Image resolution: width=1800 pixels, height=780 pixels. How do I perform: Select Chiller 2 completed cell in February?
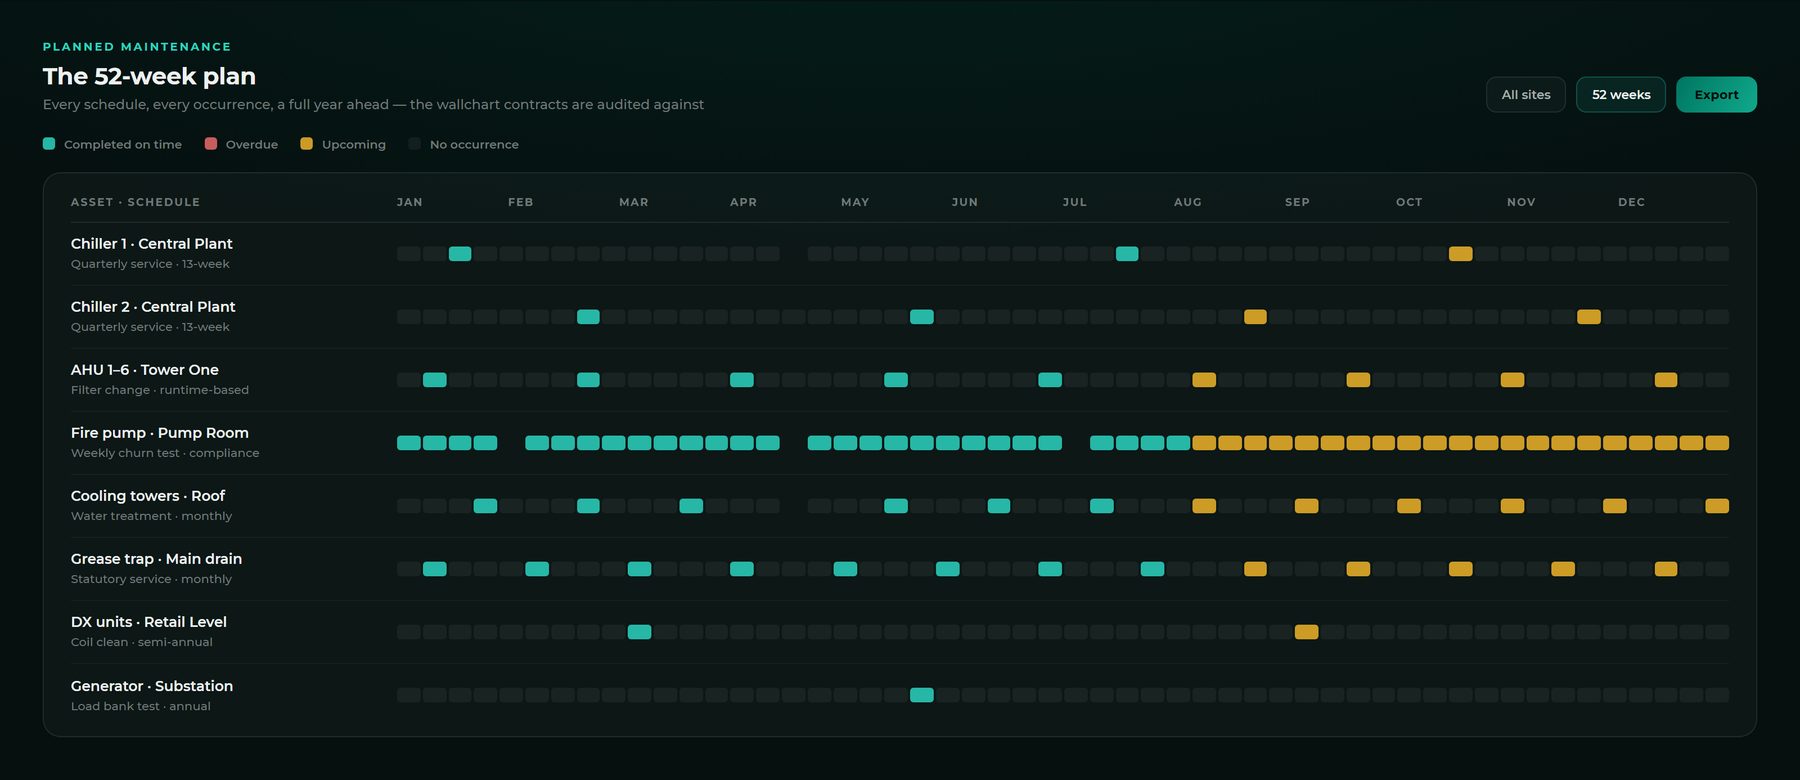tap(588, 317)
